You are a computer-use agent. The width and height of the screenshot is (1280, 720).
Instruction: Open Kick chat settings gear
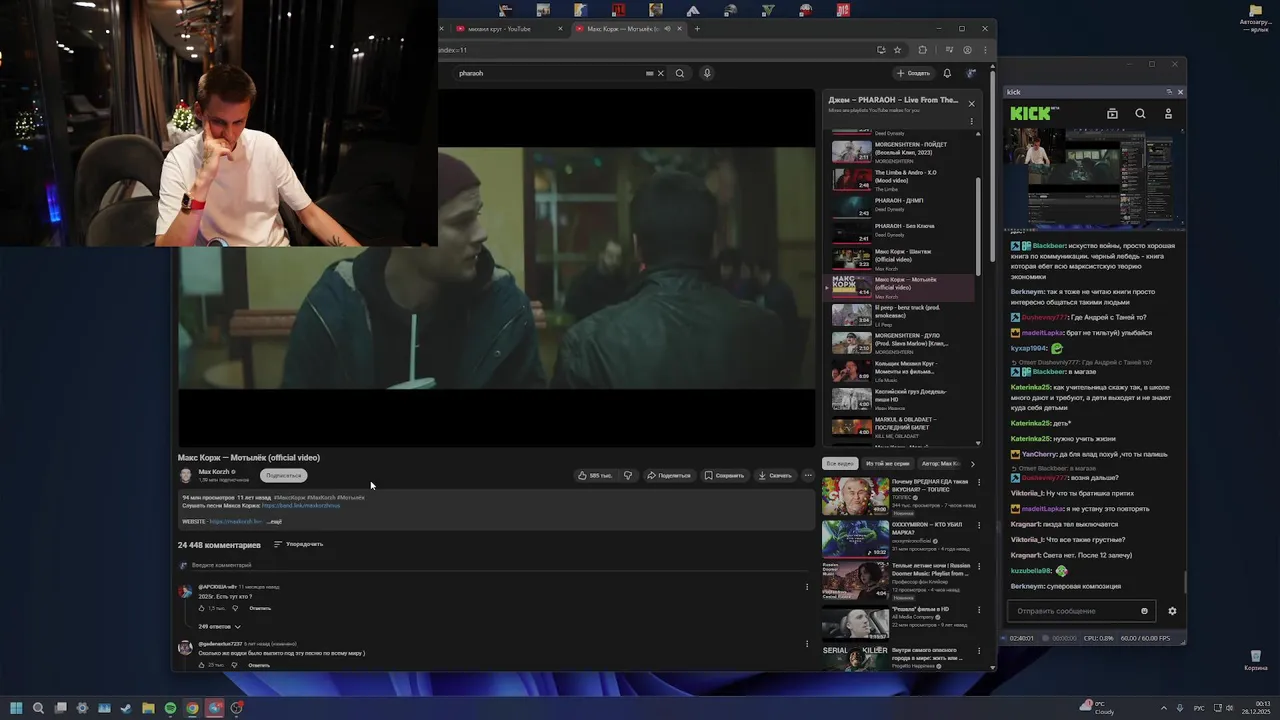pyautogui.click(x=1172, y=611)
